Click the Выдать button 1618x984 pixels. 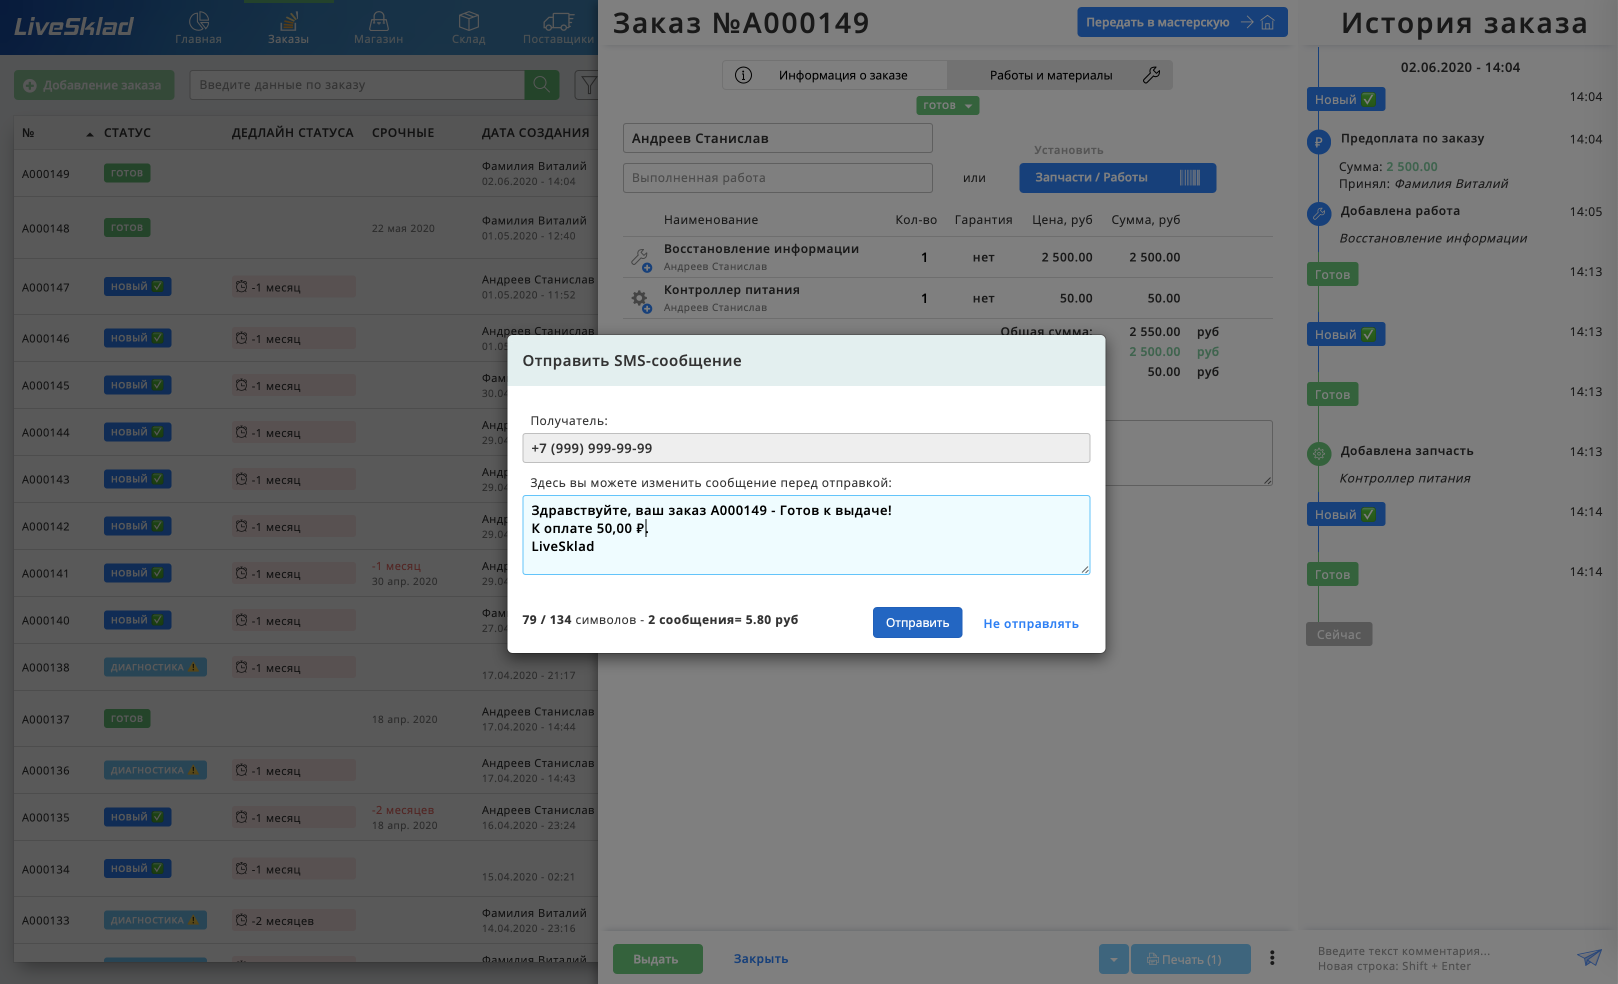point(657,959)
